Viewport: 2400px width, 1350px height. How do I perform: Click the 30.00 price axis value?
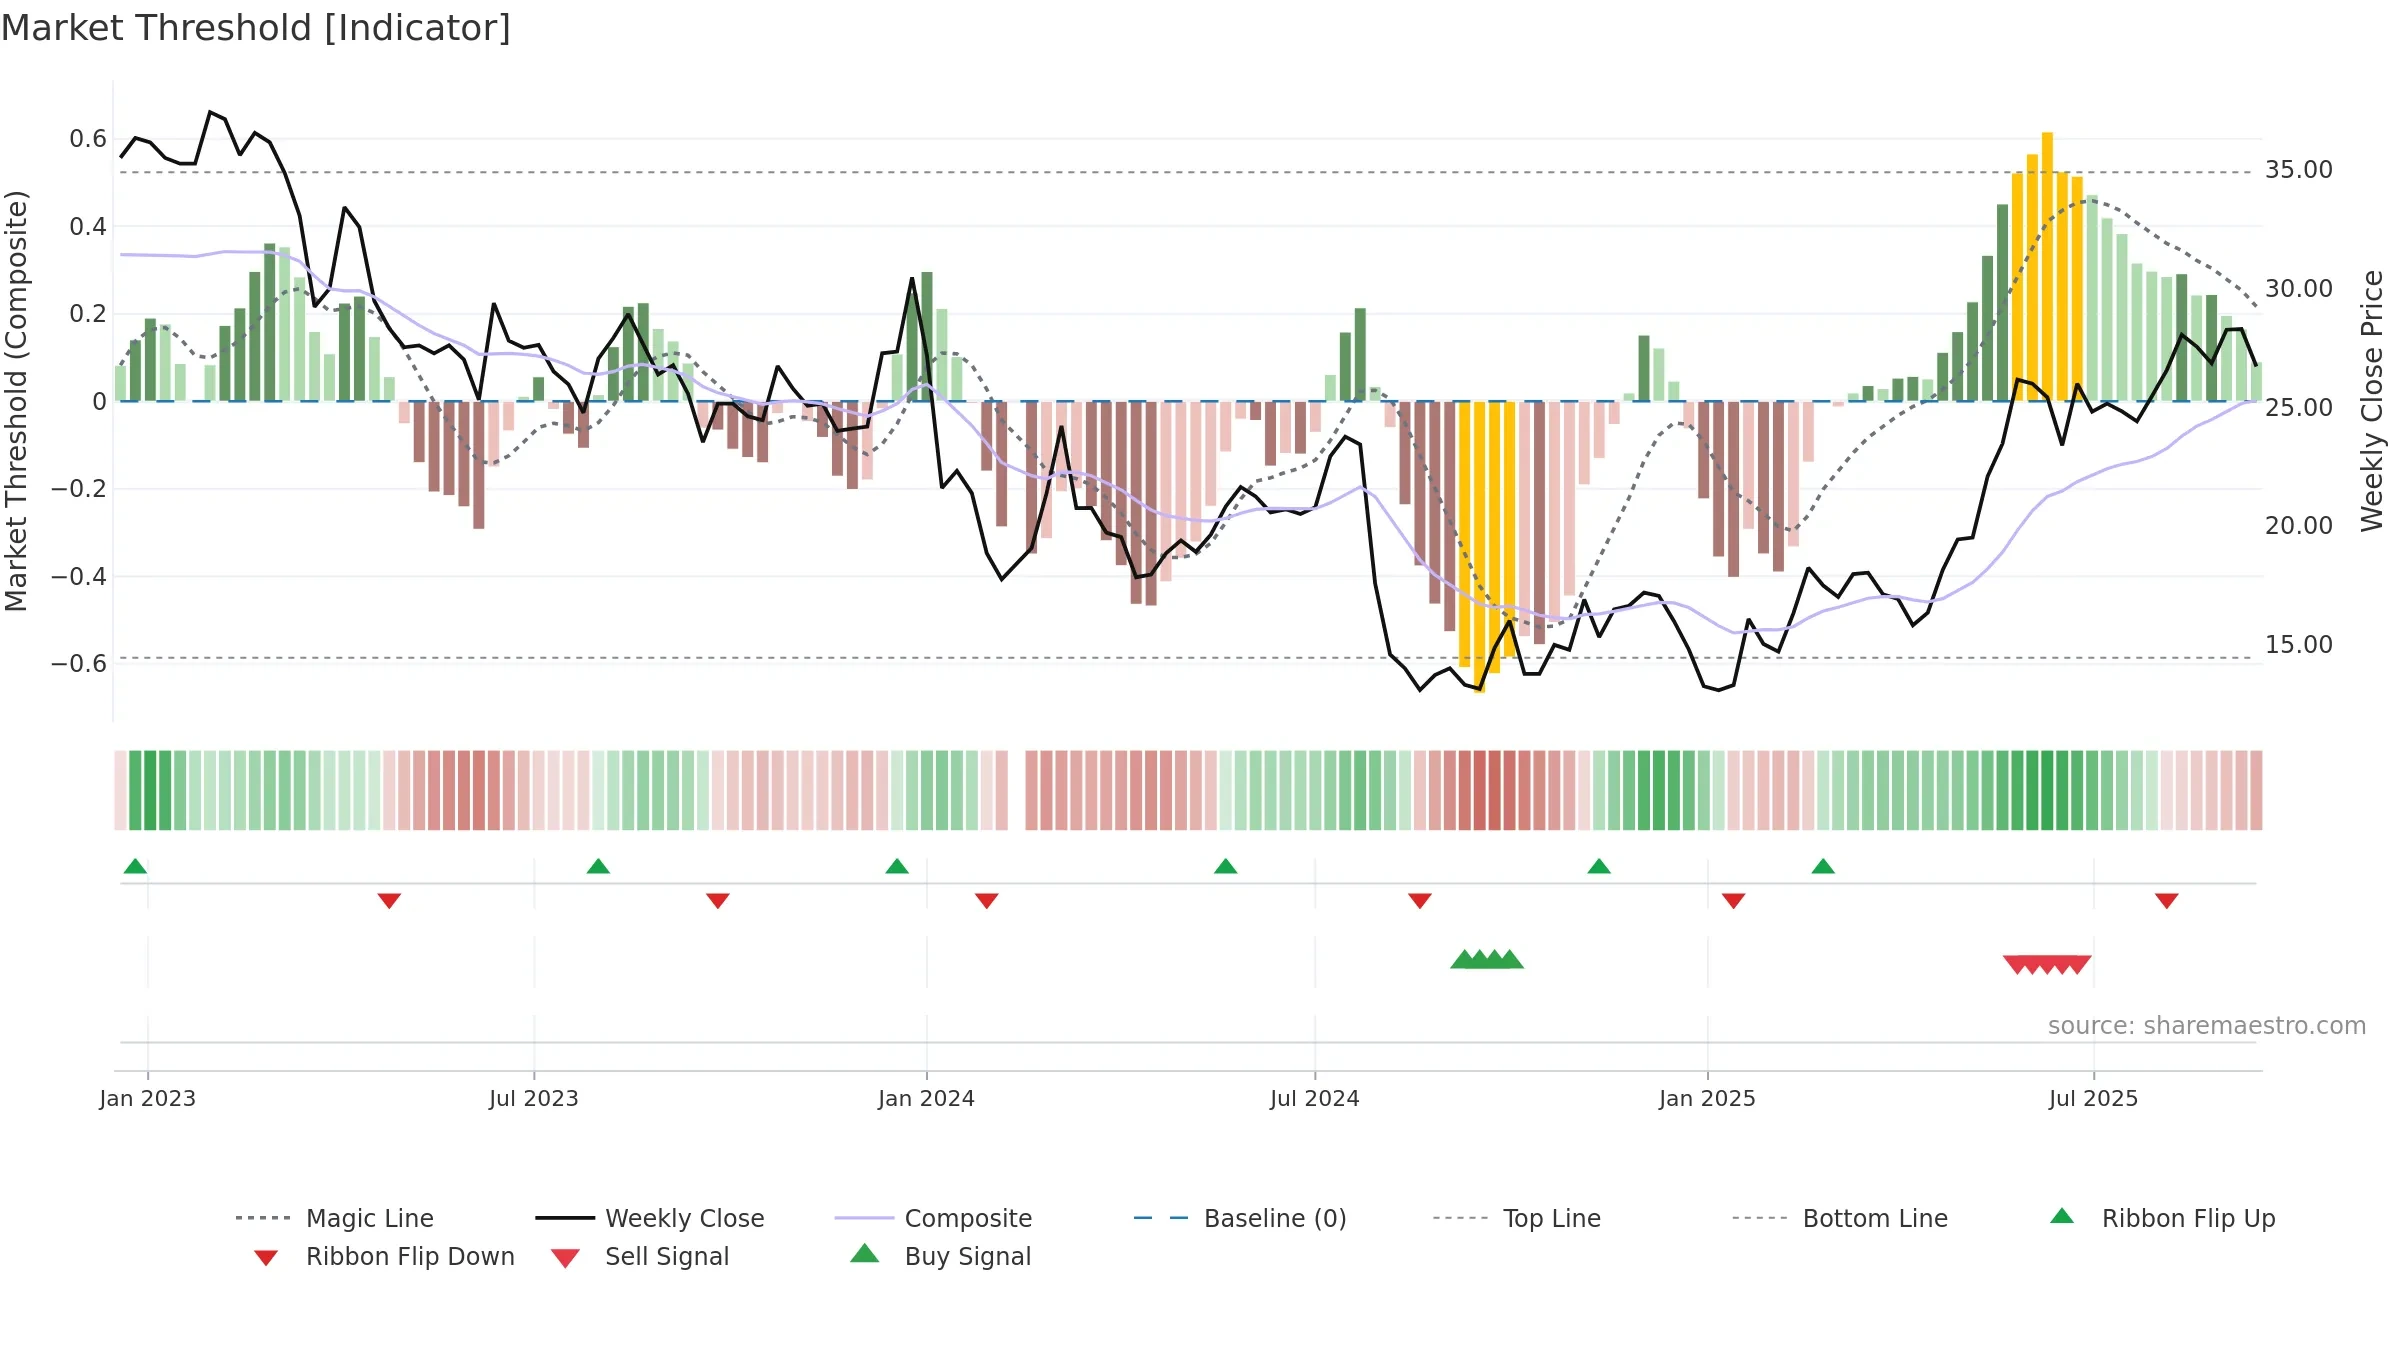tap(2299, 289)
